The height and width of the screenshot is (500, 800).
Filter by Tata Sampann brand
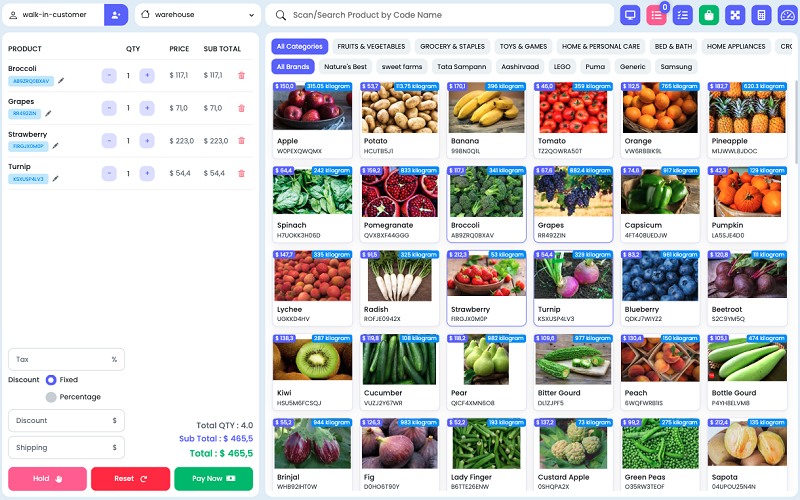(x=461, y=67)
